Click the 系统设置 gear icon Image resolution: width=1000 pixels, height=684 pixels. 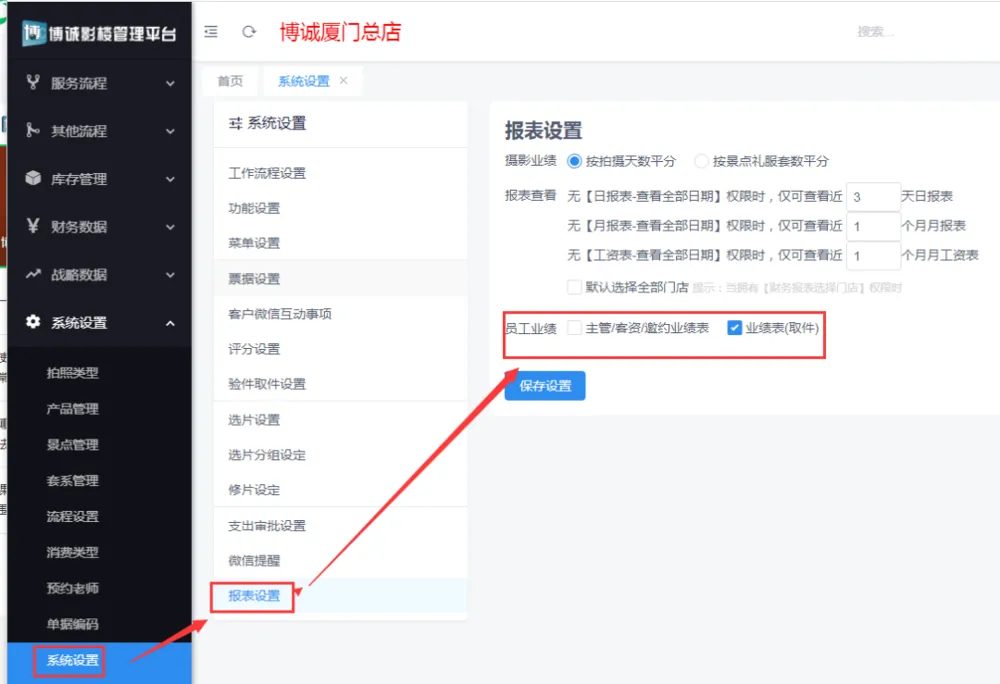33,322
